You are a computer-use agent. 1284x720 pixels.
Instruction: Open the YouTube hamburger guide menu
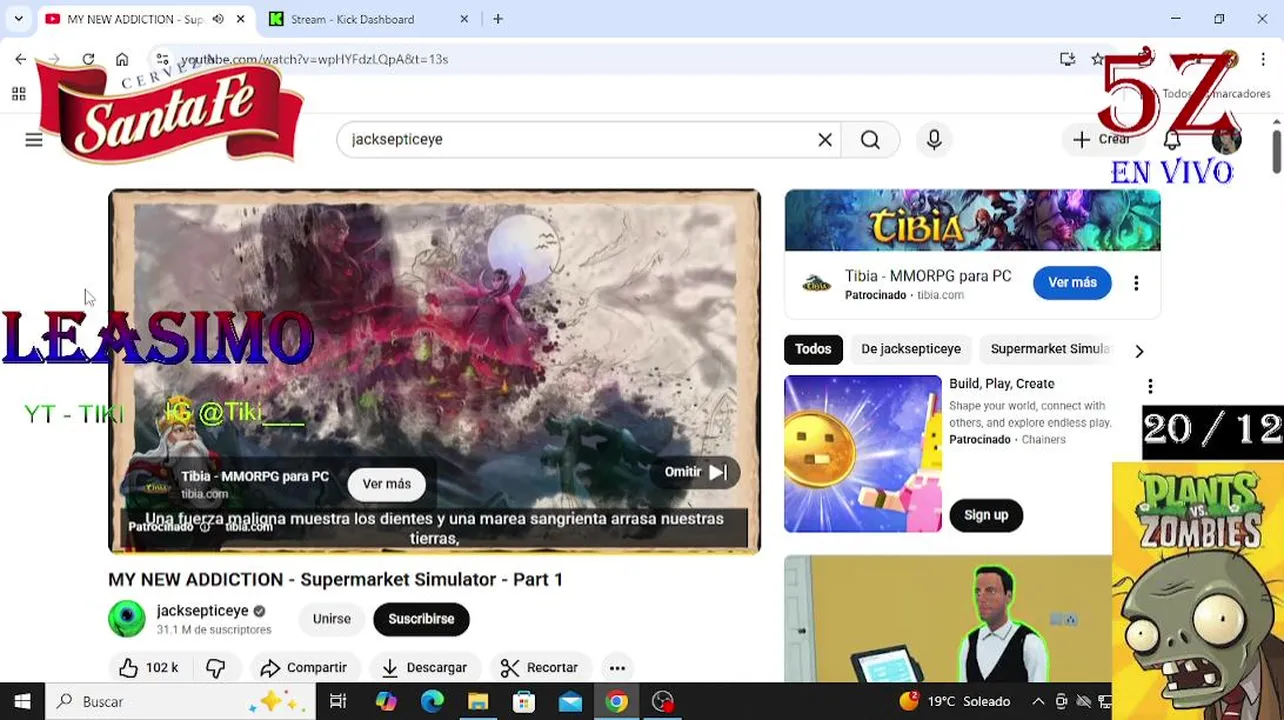[x=34, y=140]
